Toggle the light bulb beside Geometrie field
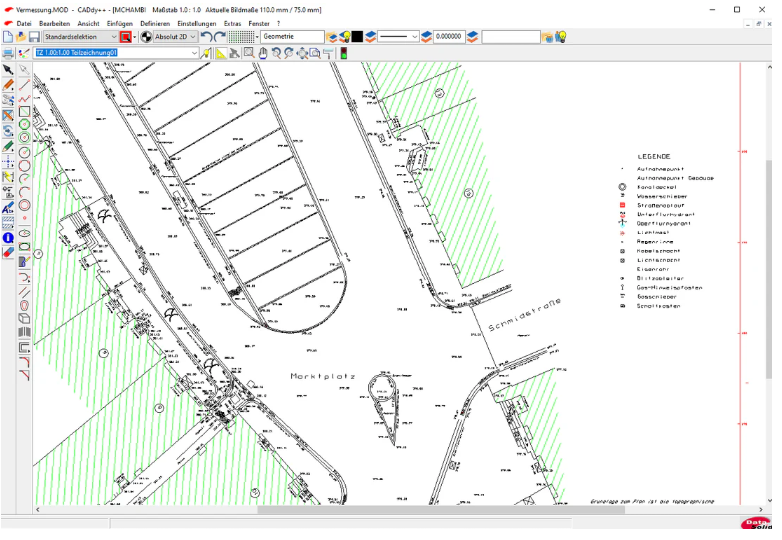This screenshot has height=540, width=782. tap(343, 37)
